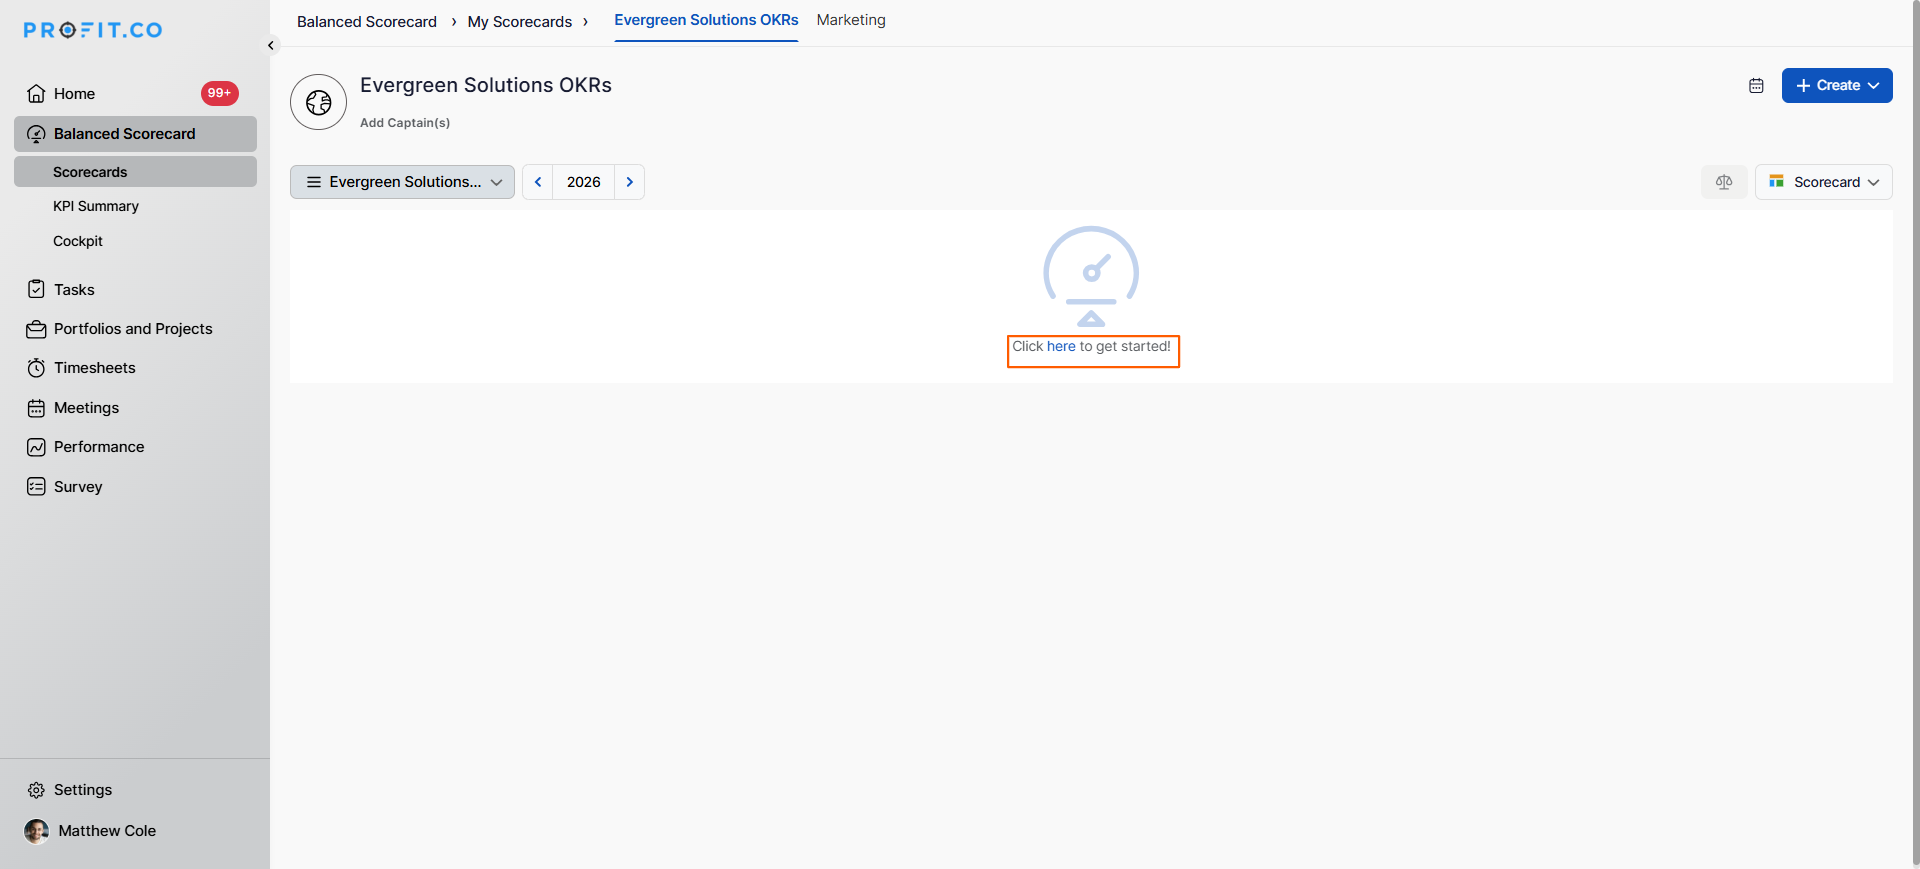Image resolution: width=1920 pixels, height=869 pixels.
Task: Click the Evergreen Solutions OKRs title
Action: coord(486,85)
